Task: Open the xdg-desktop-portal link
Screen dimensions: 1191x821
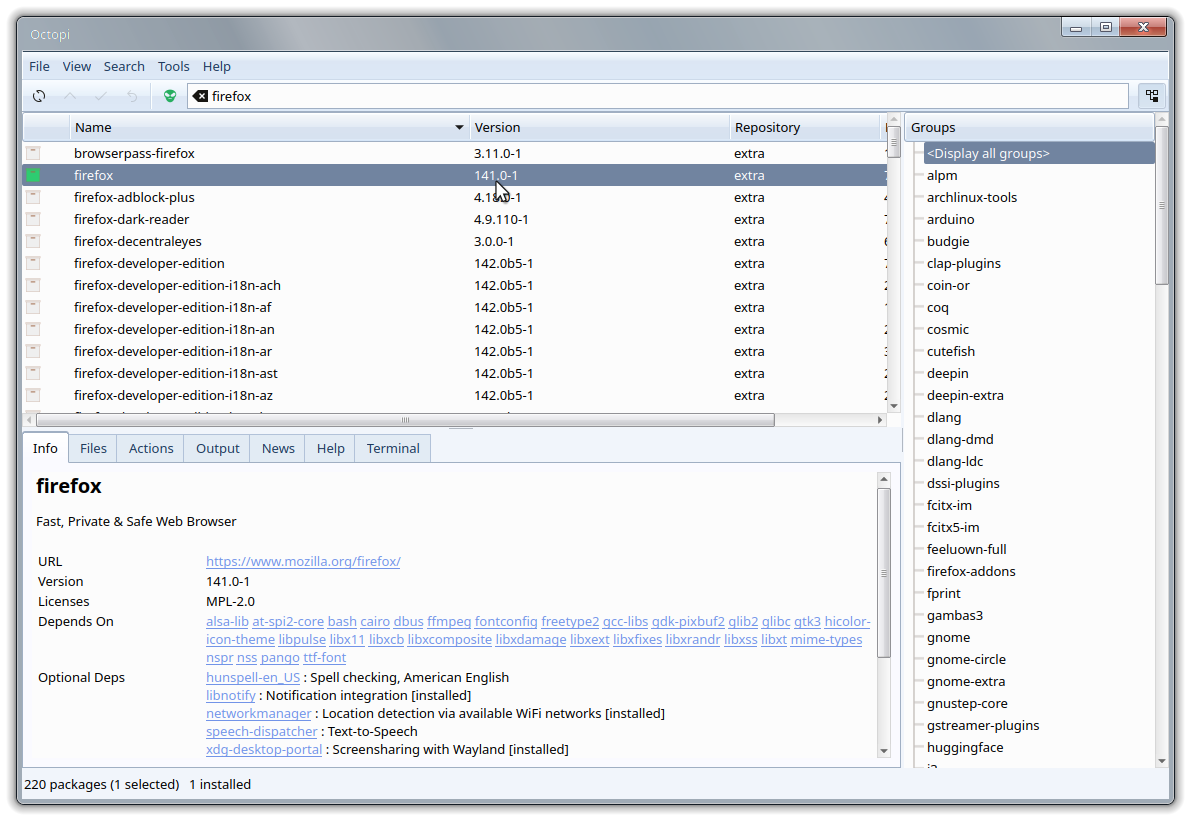Action: click(264, 750)
